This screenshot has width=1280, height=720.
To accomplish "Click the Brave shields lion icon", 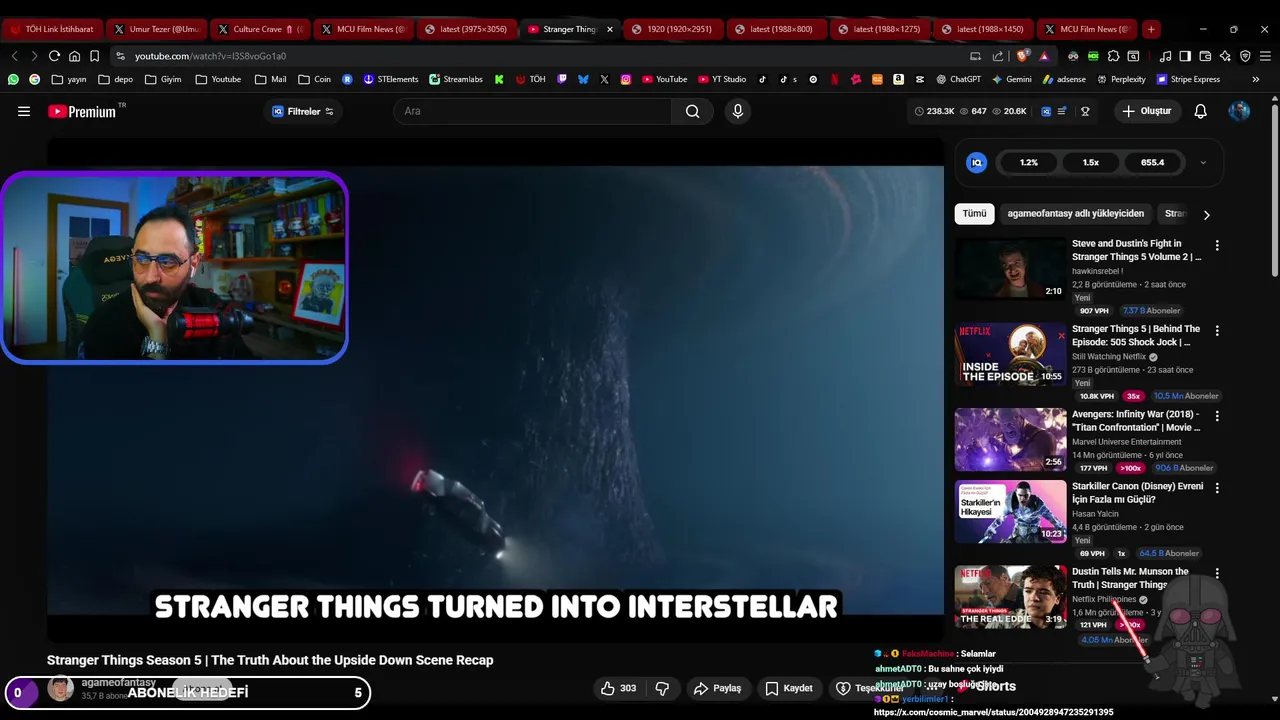I will click(1022, 56).
